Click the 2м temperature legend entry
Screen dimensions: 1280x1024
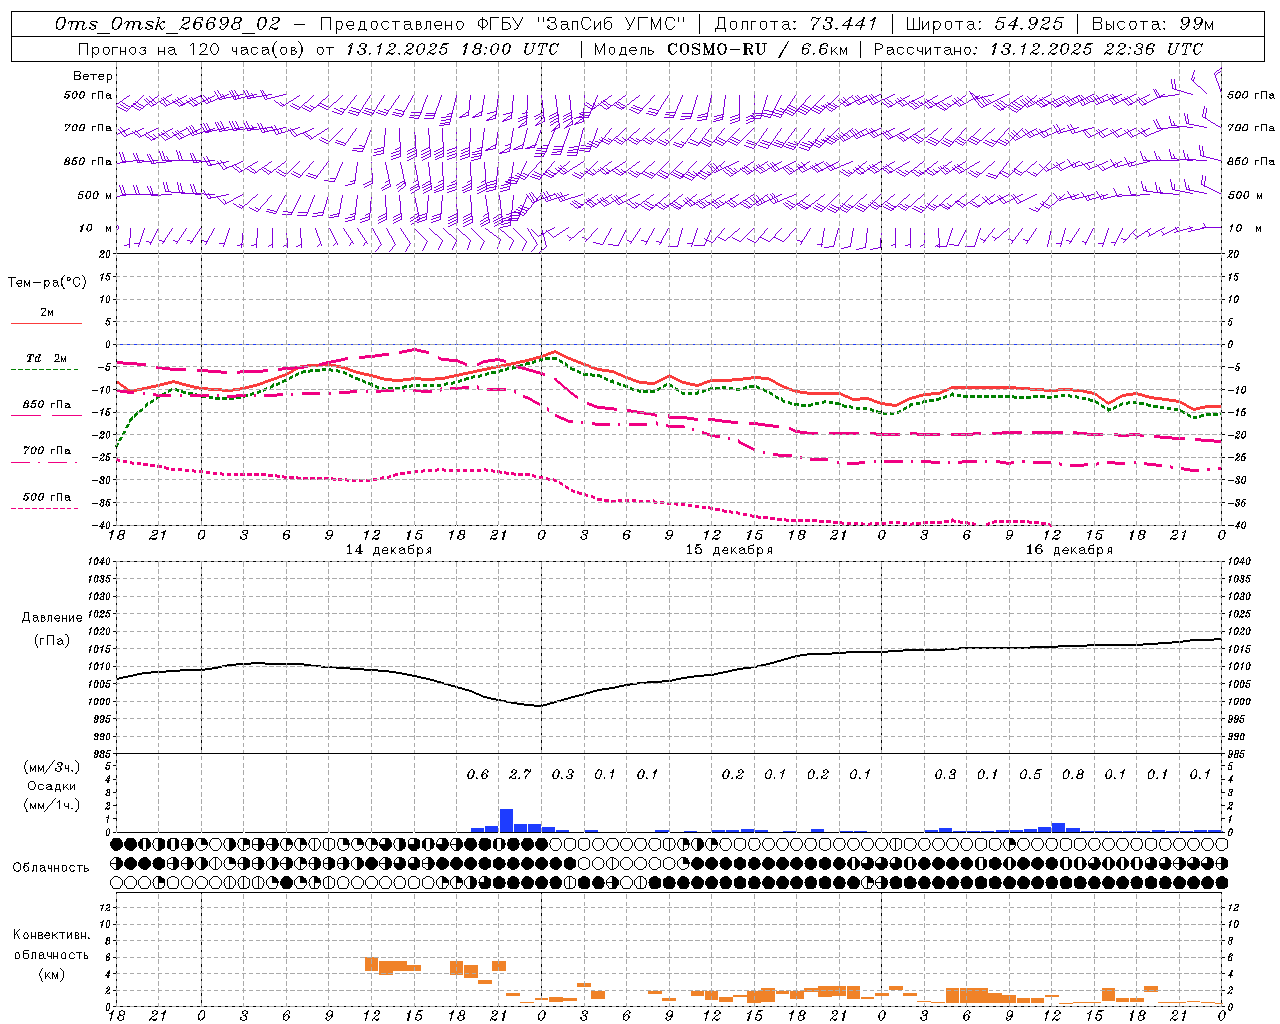pyautogui.click(x=47, y=313)
